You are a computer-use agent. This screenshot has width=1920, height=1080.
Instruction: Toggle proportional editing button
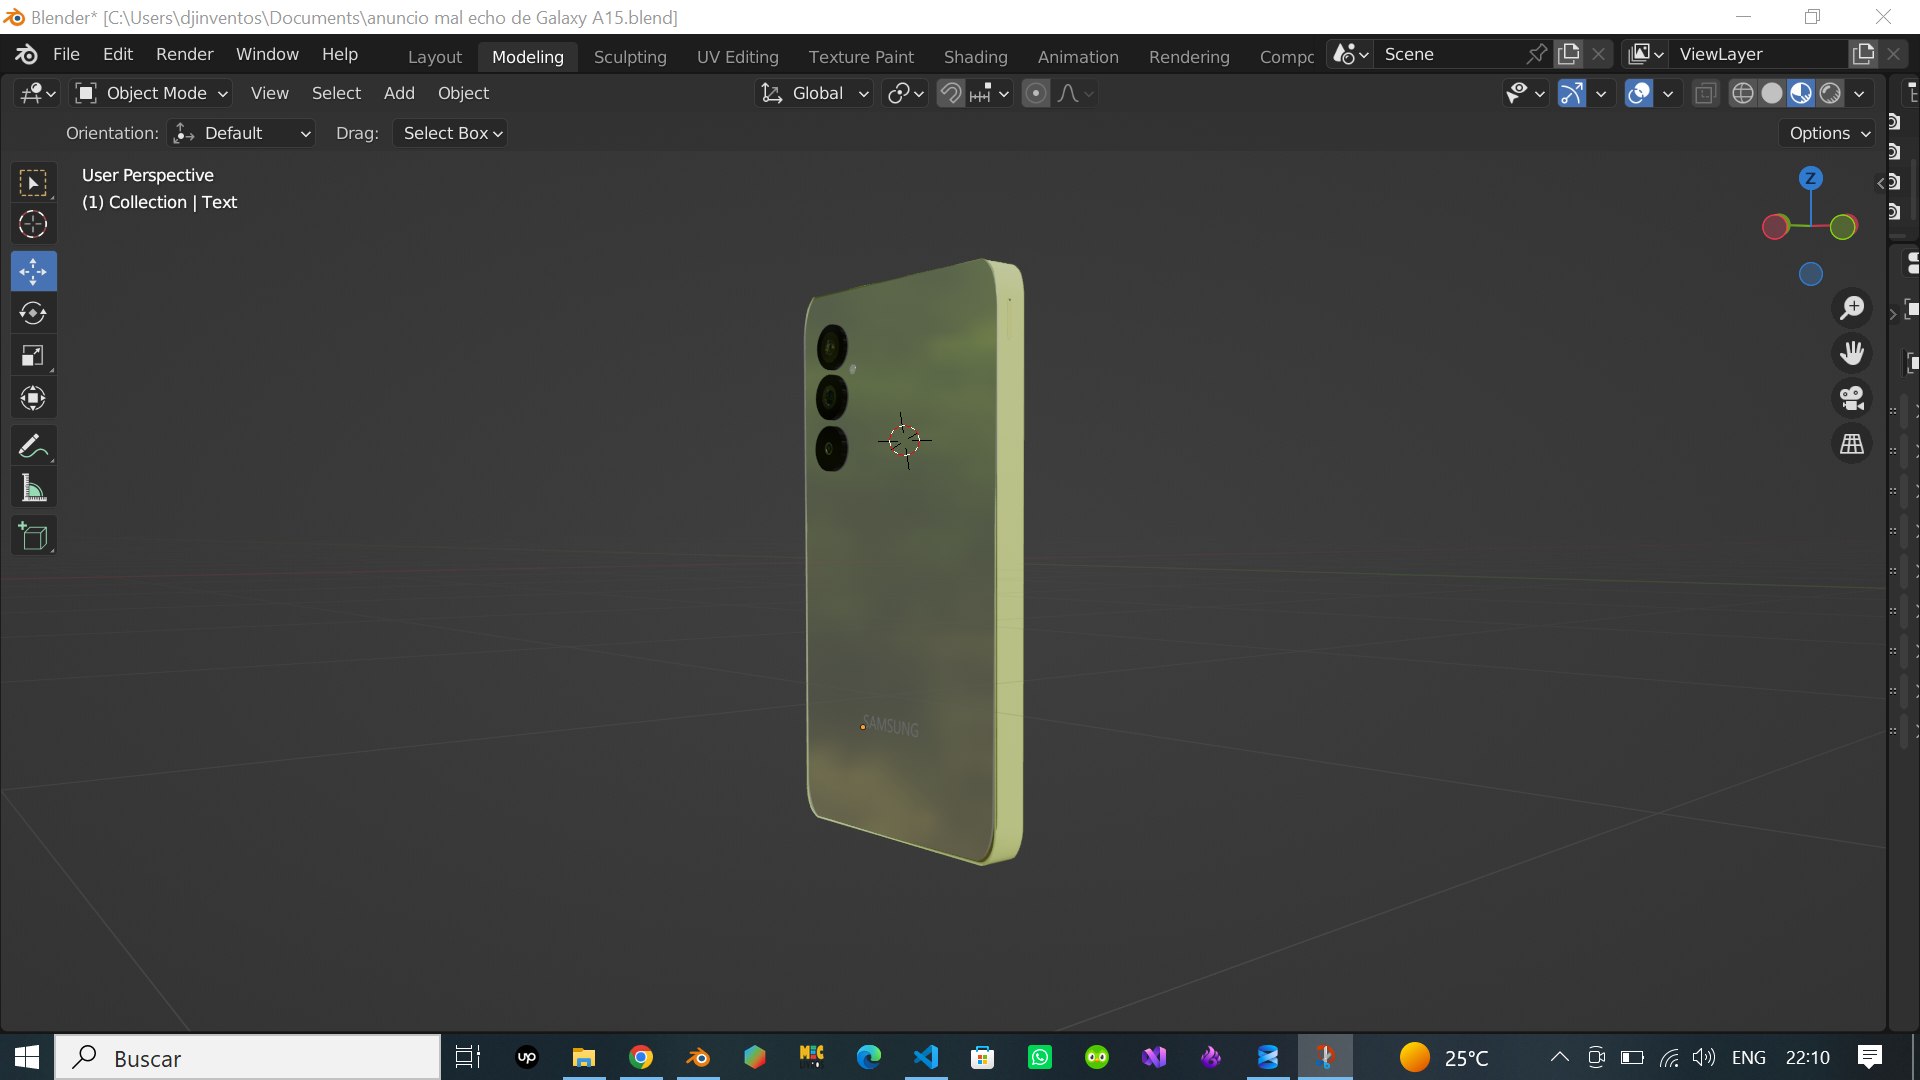(1036, 93)
